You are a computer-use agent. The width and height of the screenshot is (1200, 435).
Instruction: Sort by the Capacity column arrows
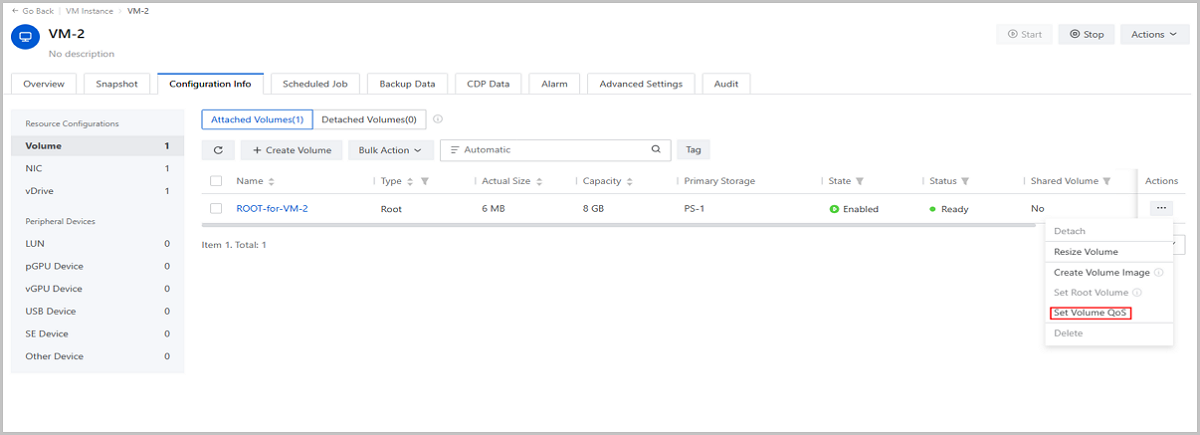(x=631, y=181)
